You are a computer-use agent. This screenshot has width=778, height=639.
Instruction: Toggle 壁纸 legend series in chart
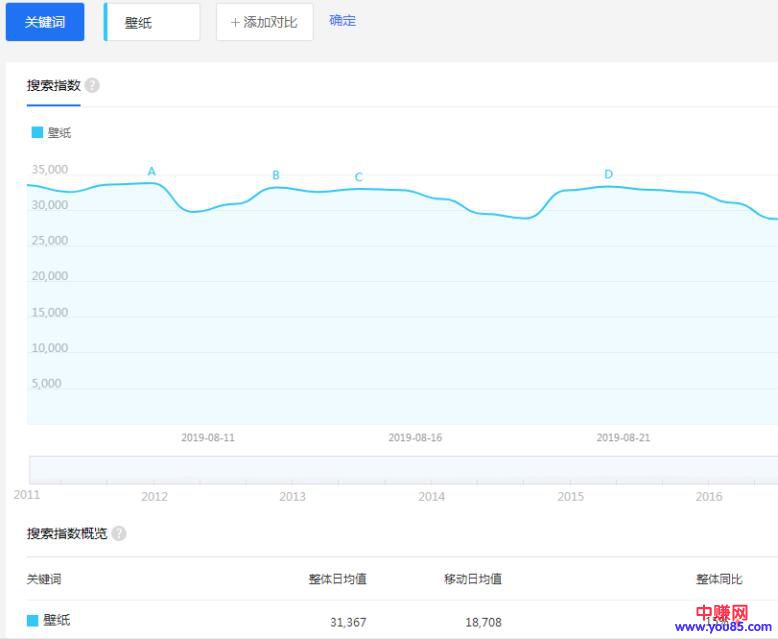(51, 132)
